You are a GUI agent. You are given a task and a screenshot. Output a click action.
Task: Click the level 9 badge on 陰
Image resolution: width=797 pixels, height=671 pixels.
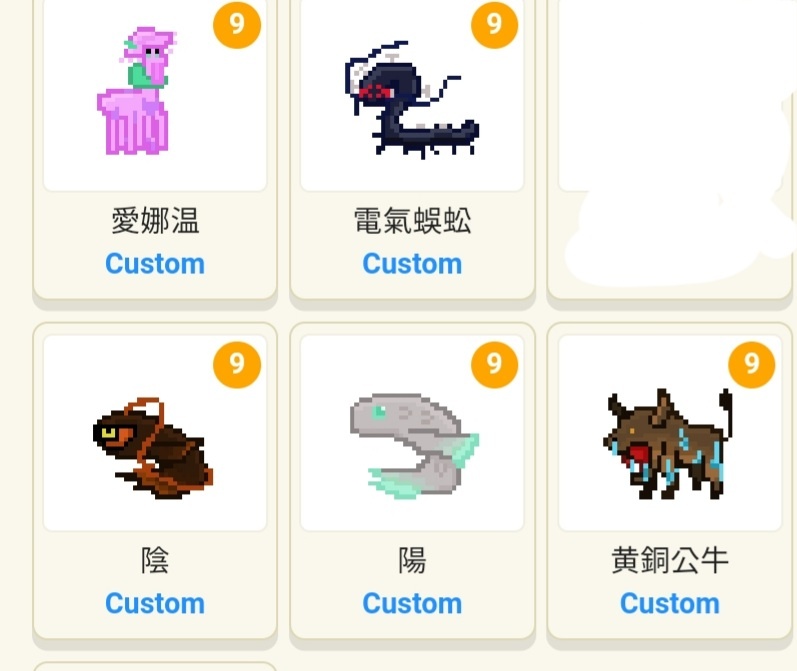tap(237, 364)
